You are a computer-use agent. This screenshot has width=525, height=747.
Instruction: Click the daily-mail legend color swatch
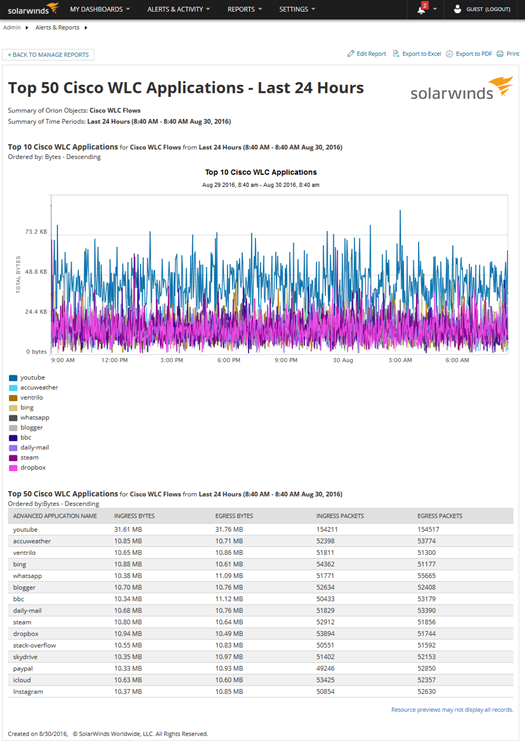(x=13, y=448)
